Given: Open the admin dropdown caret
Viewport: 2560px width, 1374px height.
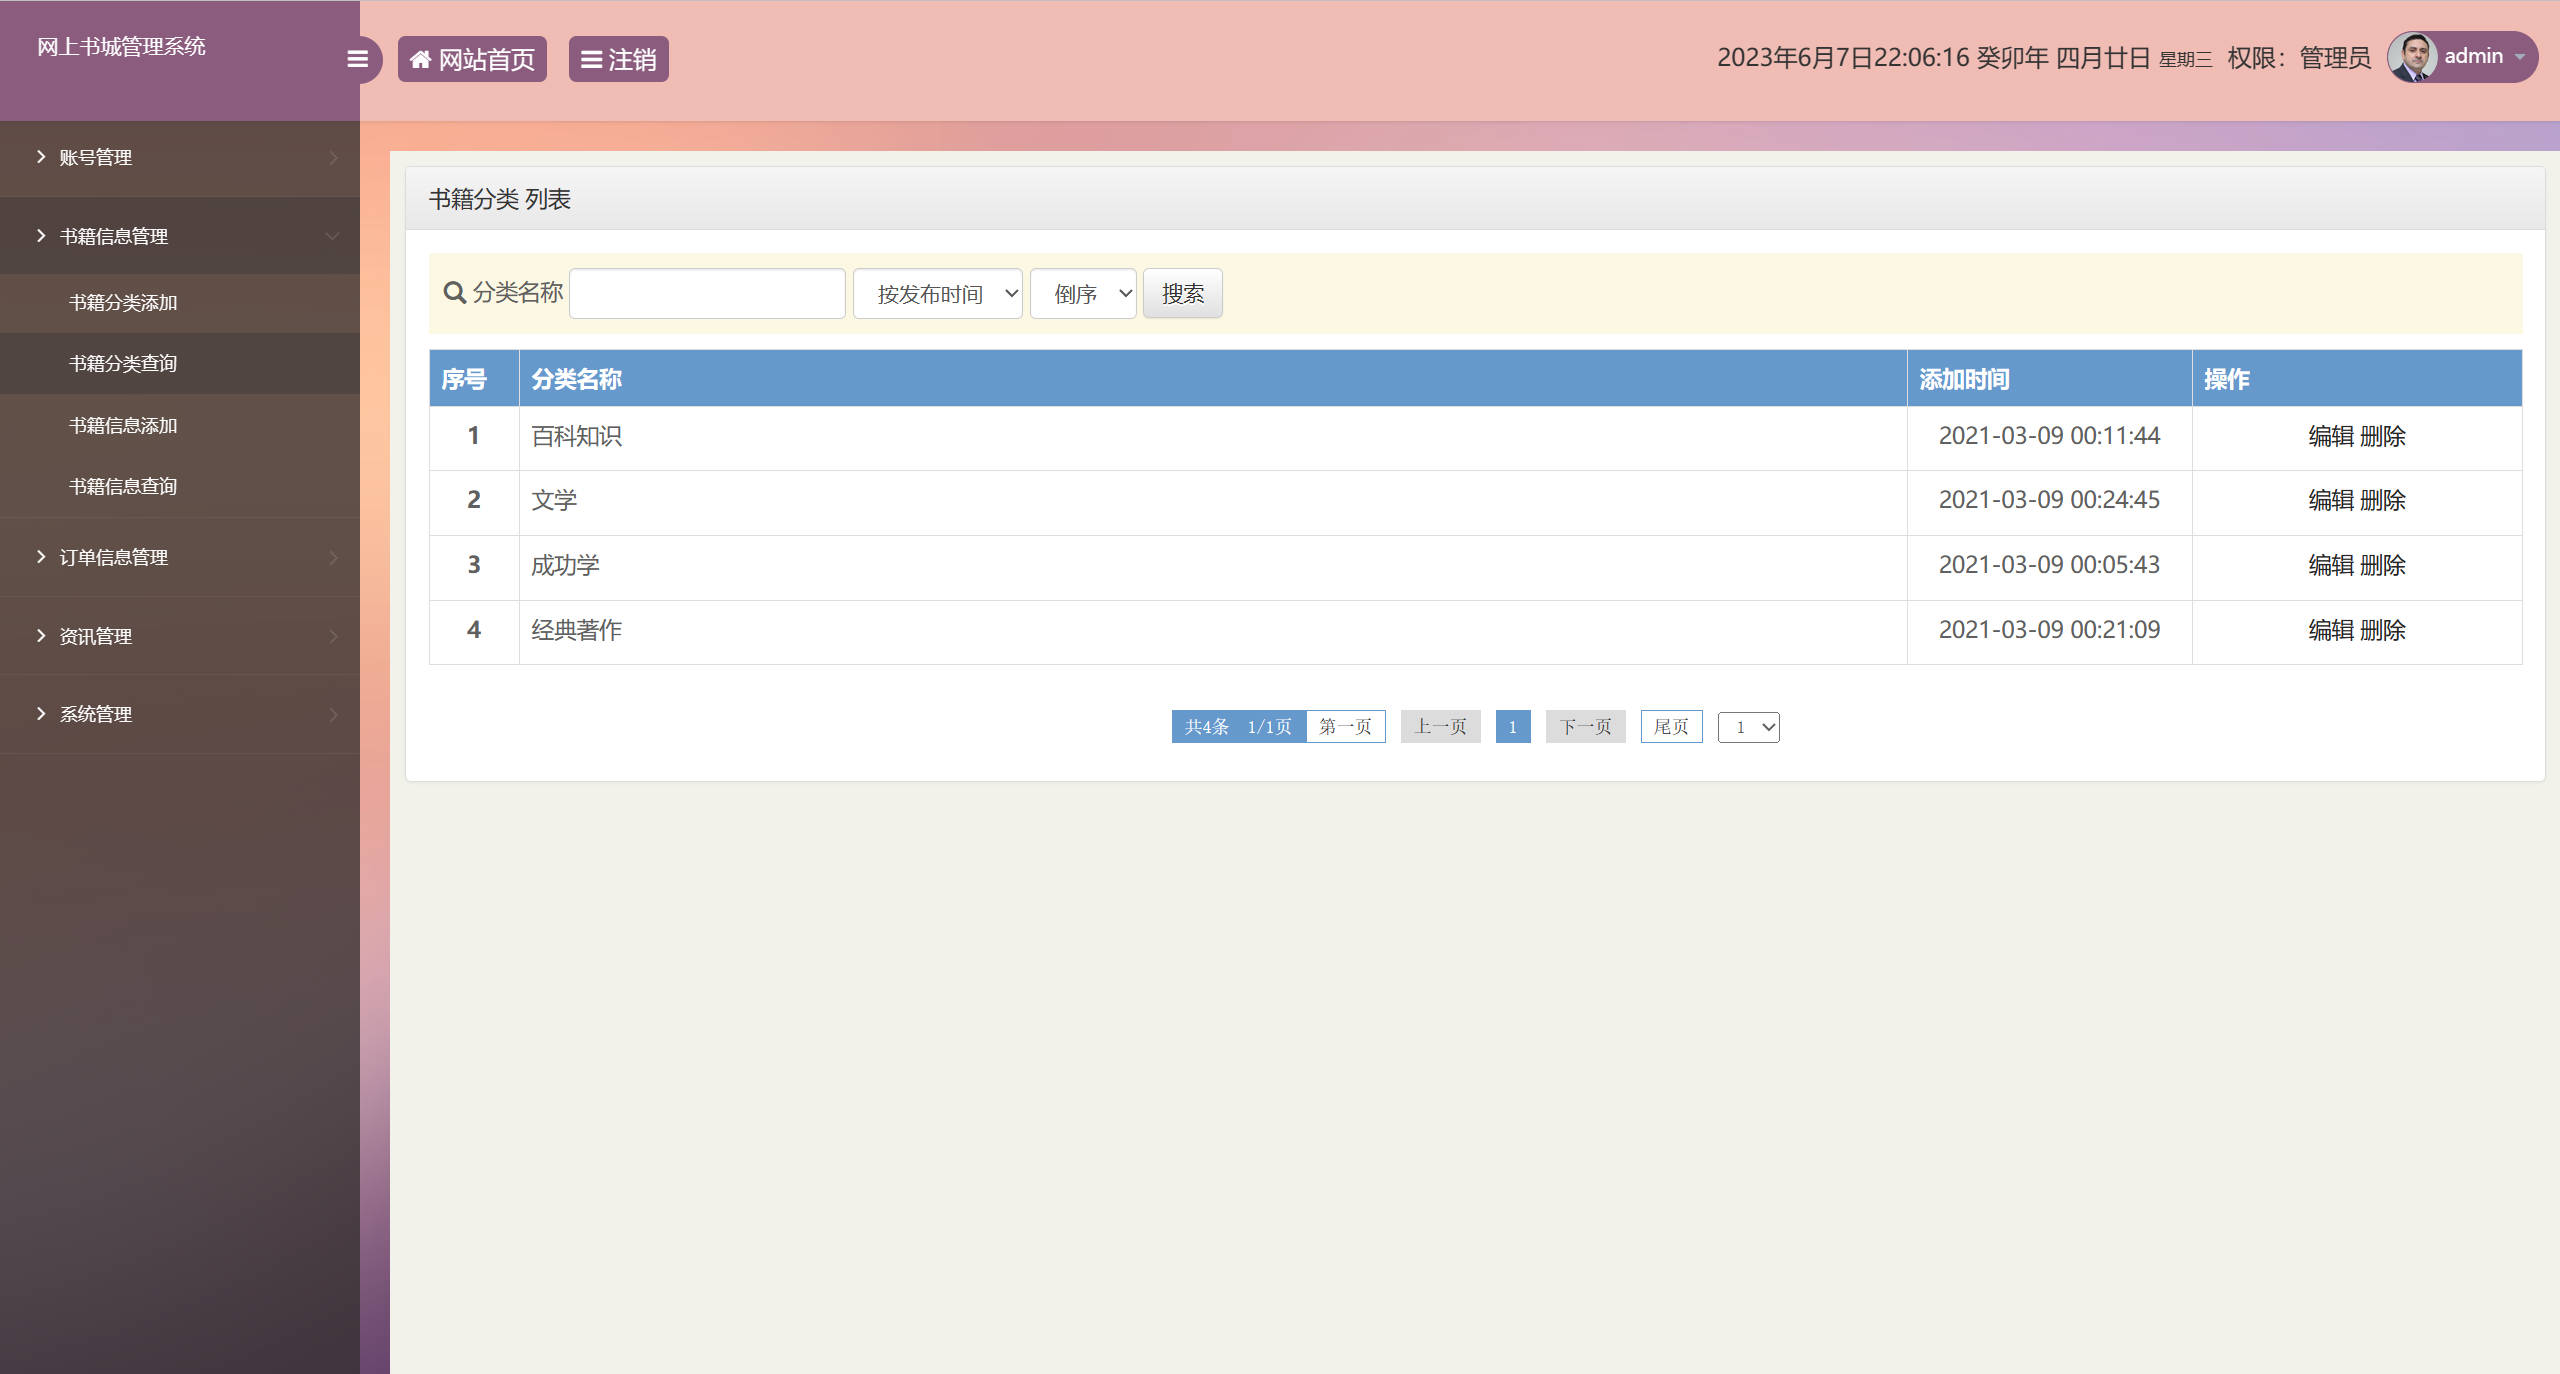Looking at the screenshot, I should 2519,57.
